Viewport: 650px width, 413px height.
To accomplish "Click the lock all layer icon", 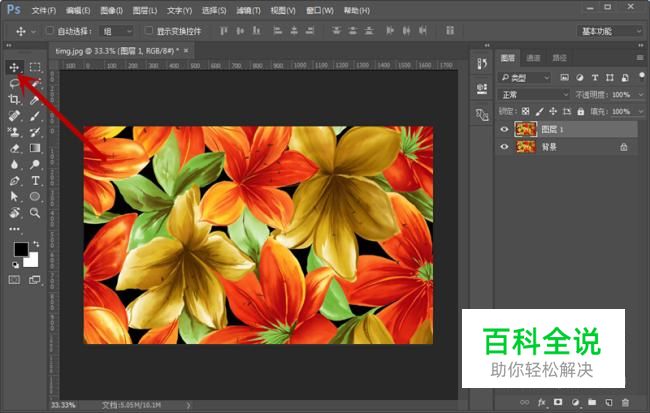I will [582, 111].
